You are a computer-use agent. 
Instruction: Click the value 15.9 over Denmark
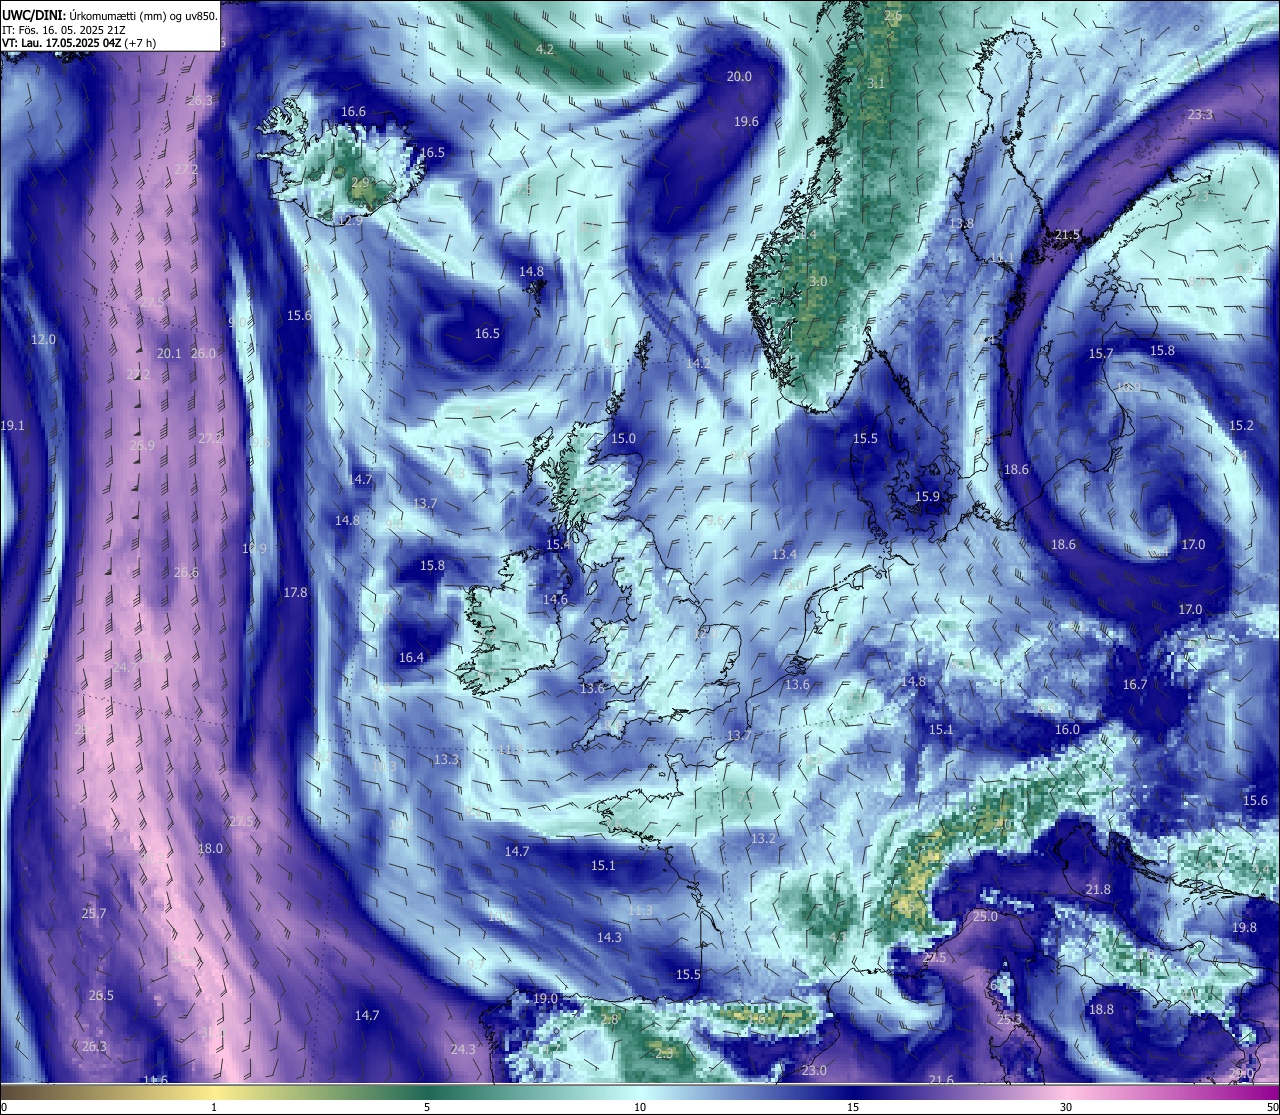(x=927, y=497)
